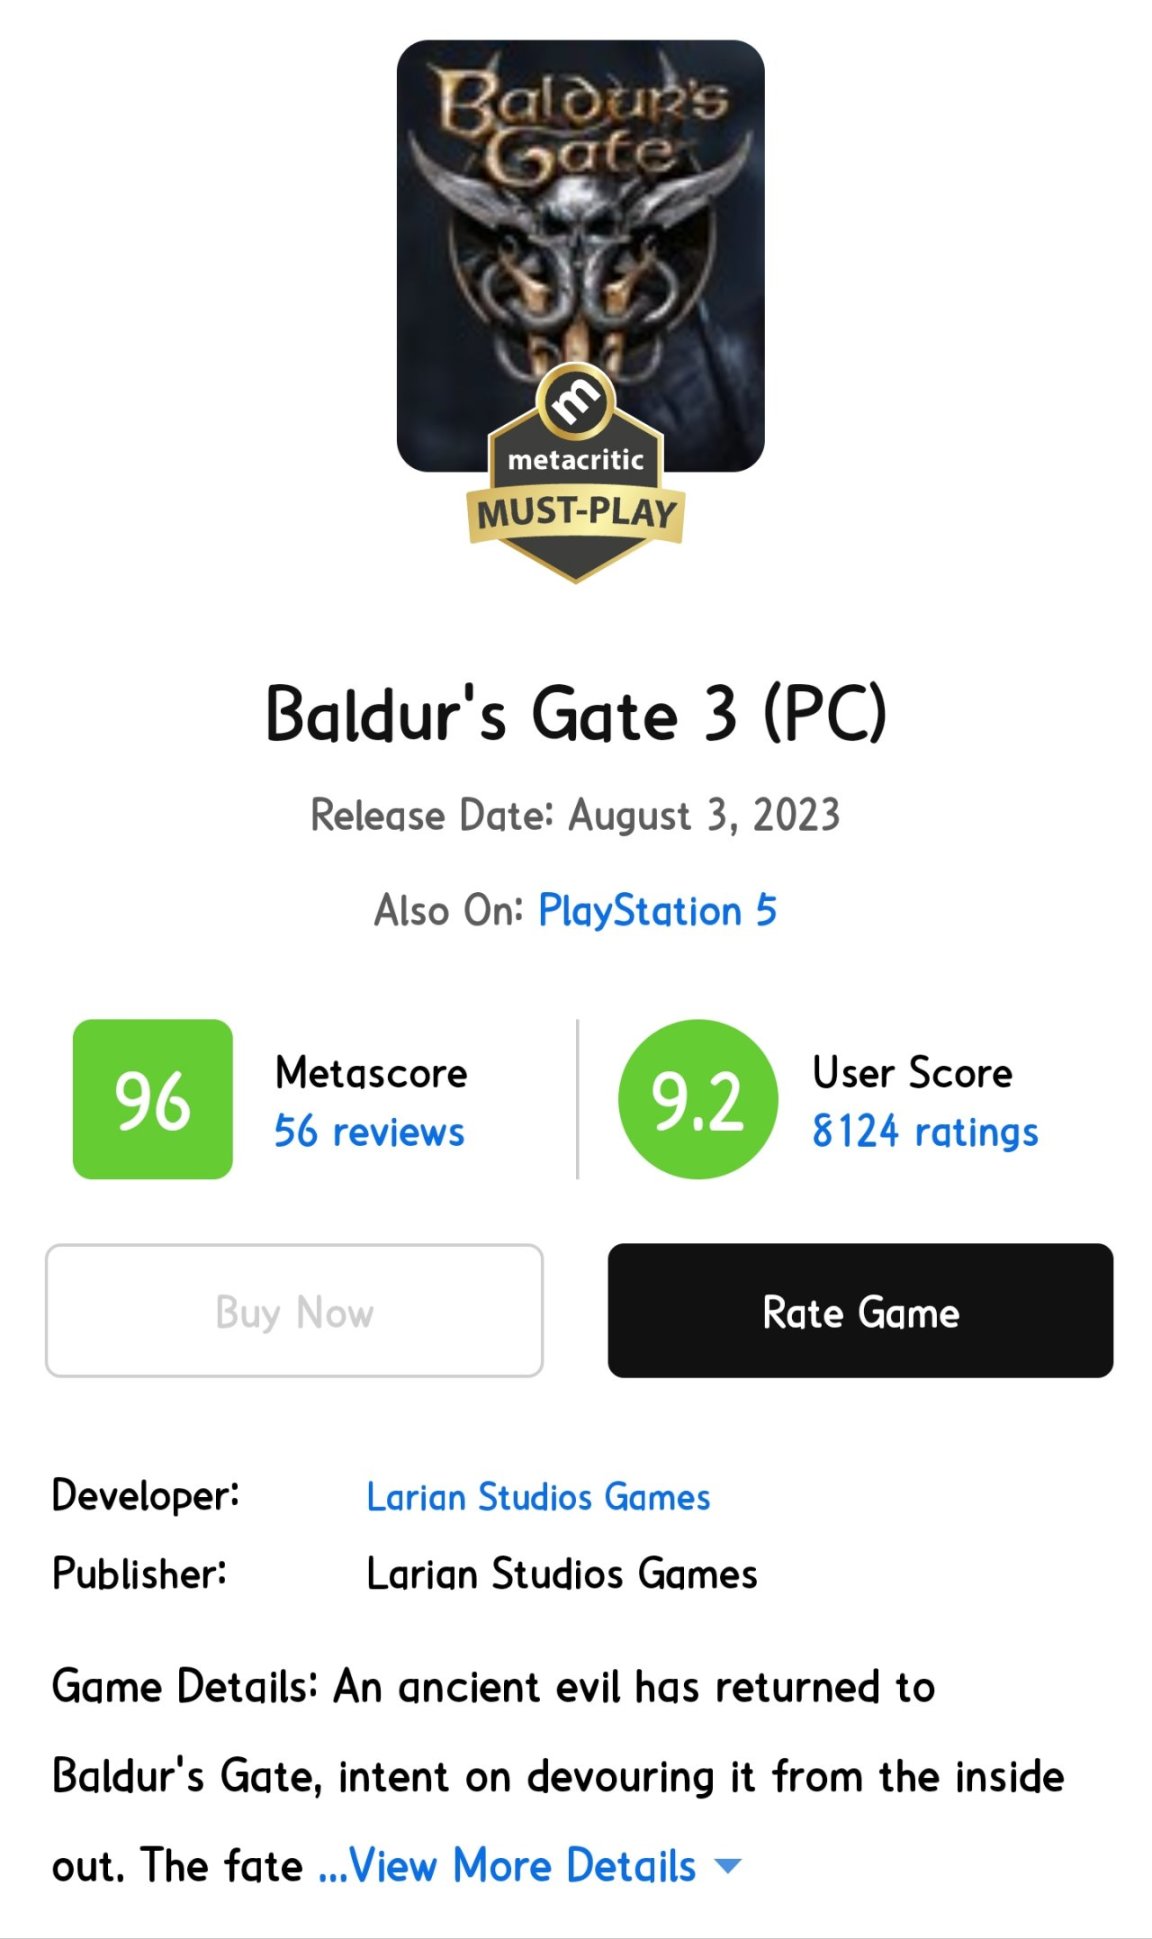1152x1939 pixels.
Task: Click the Baldur's Gate 3 (PC) title
Action: pos(576,714)
